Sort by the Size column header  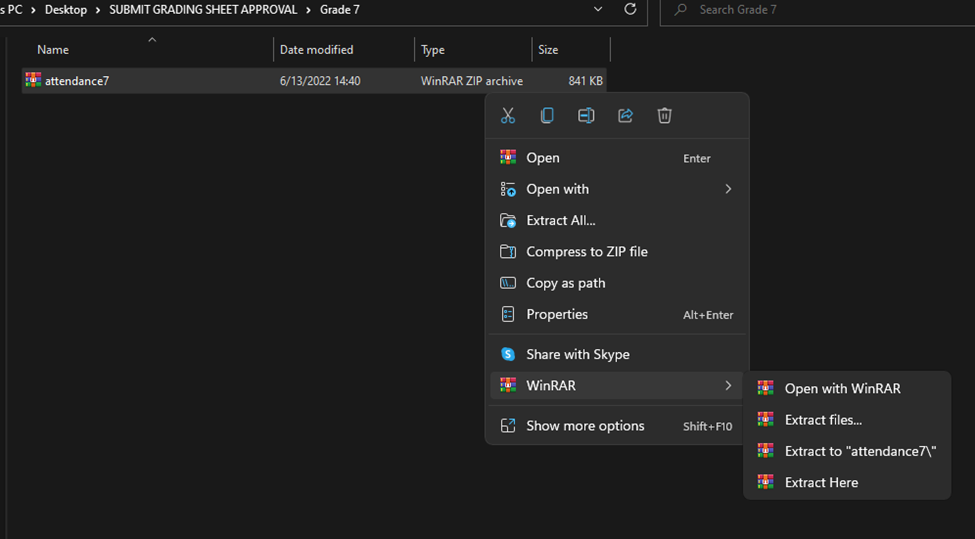coord(548,50)
